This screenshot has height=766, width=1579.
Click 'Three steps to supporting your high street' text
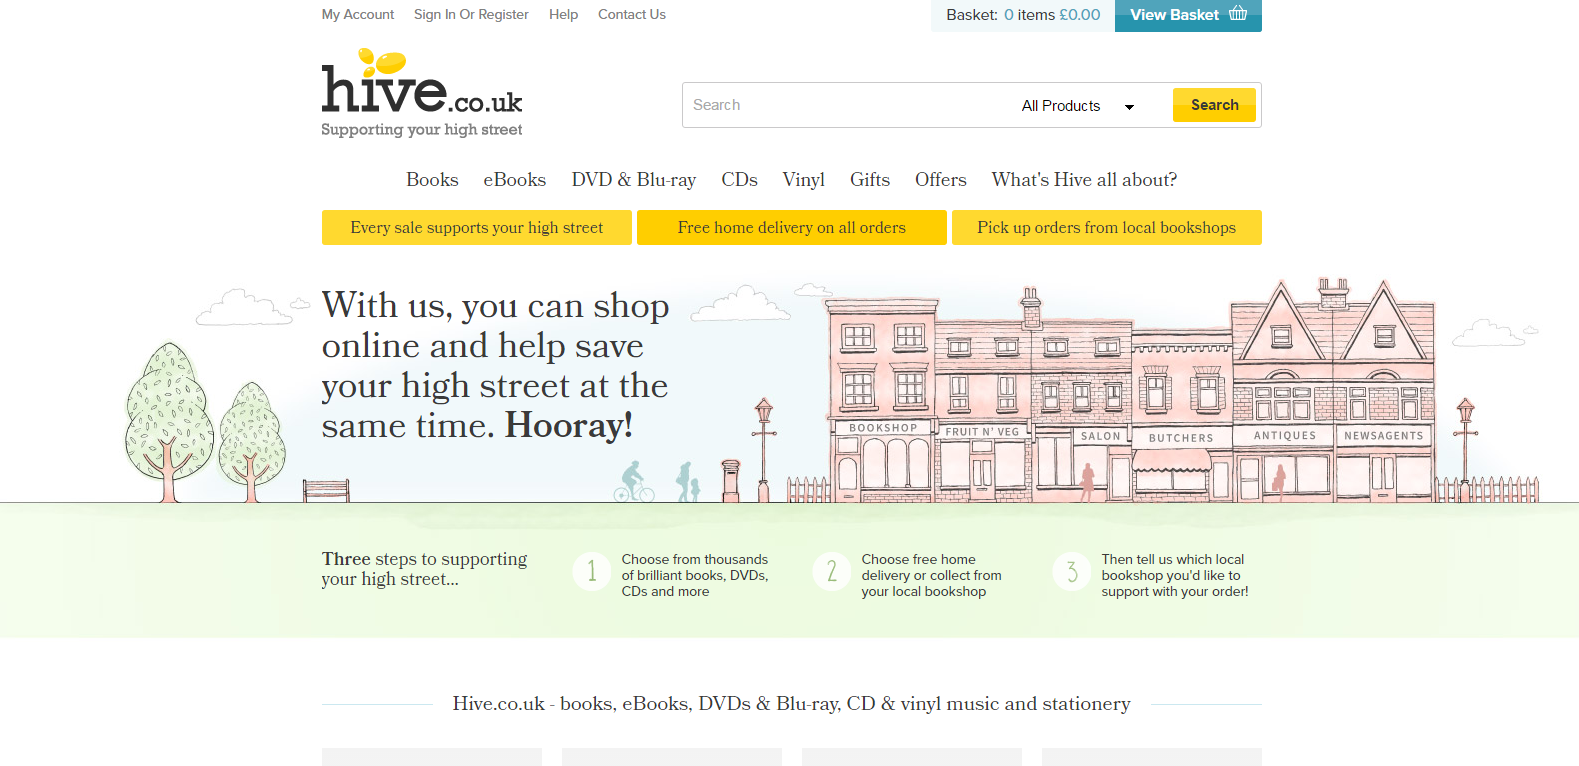pos(424,569)
